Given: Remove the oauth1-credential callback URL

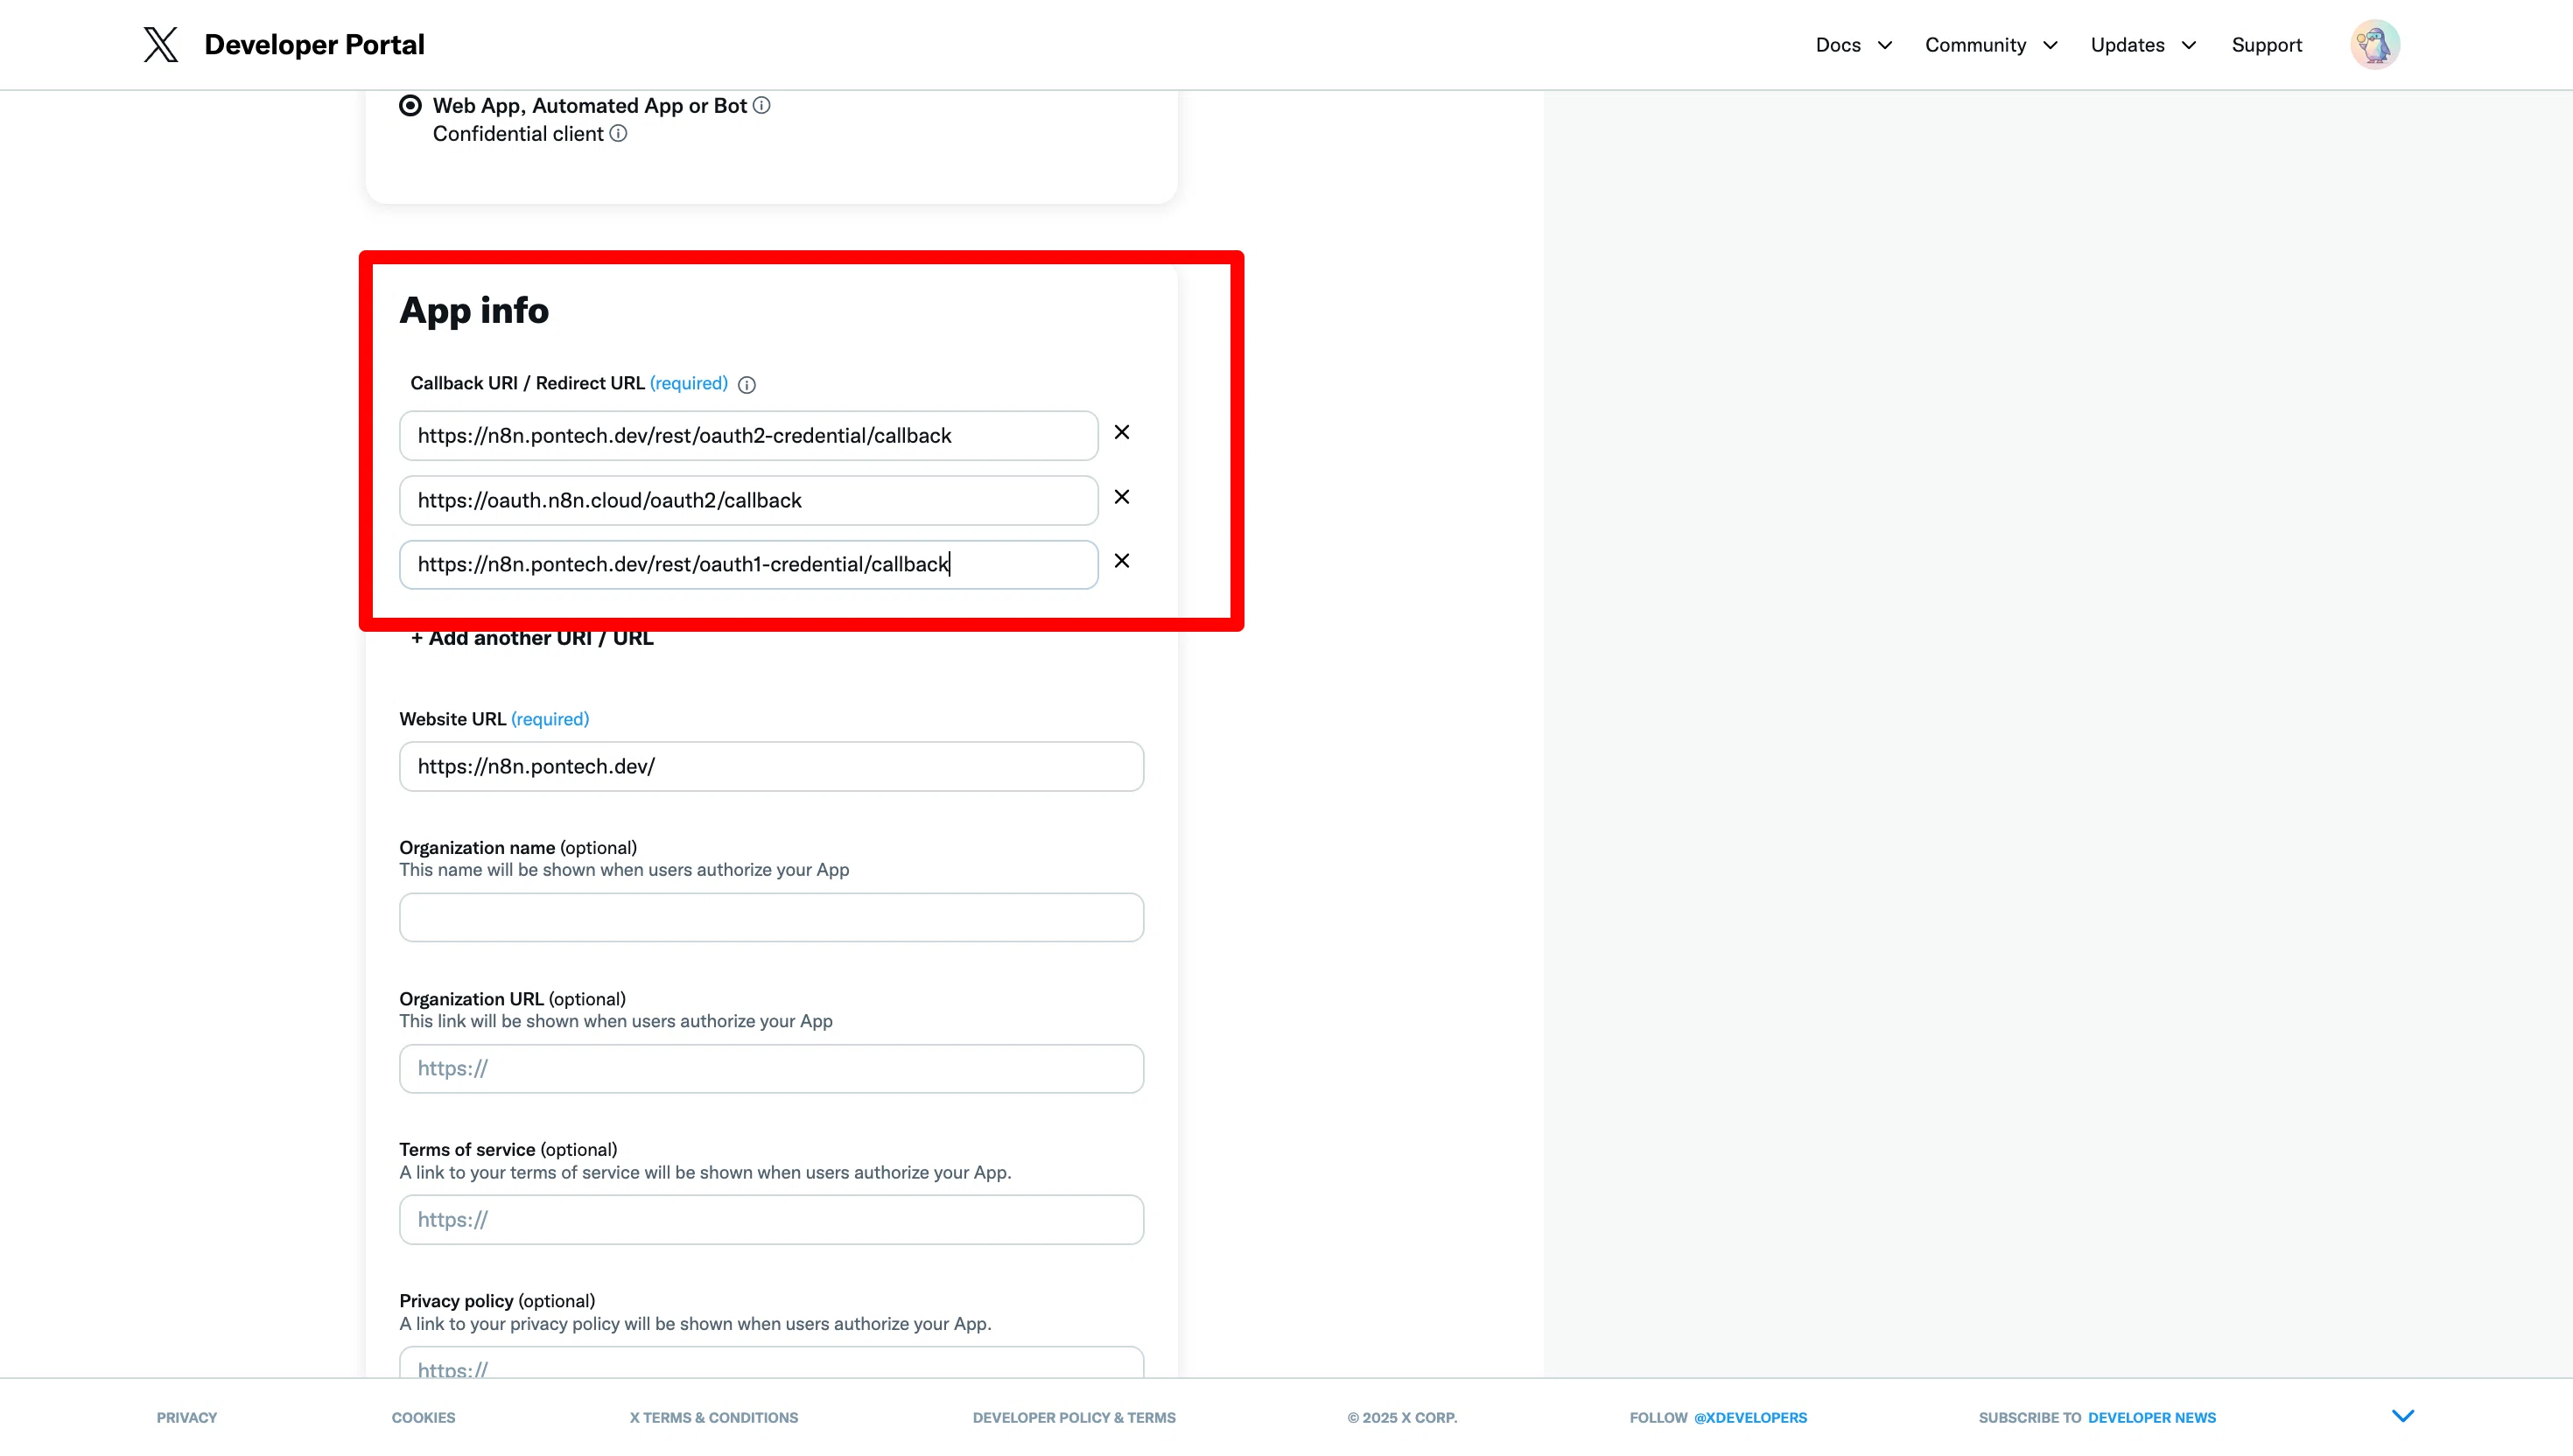Looking at the screenshot, I should click(1122, 561).
